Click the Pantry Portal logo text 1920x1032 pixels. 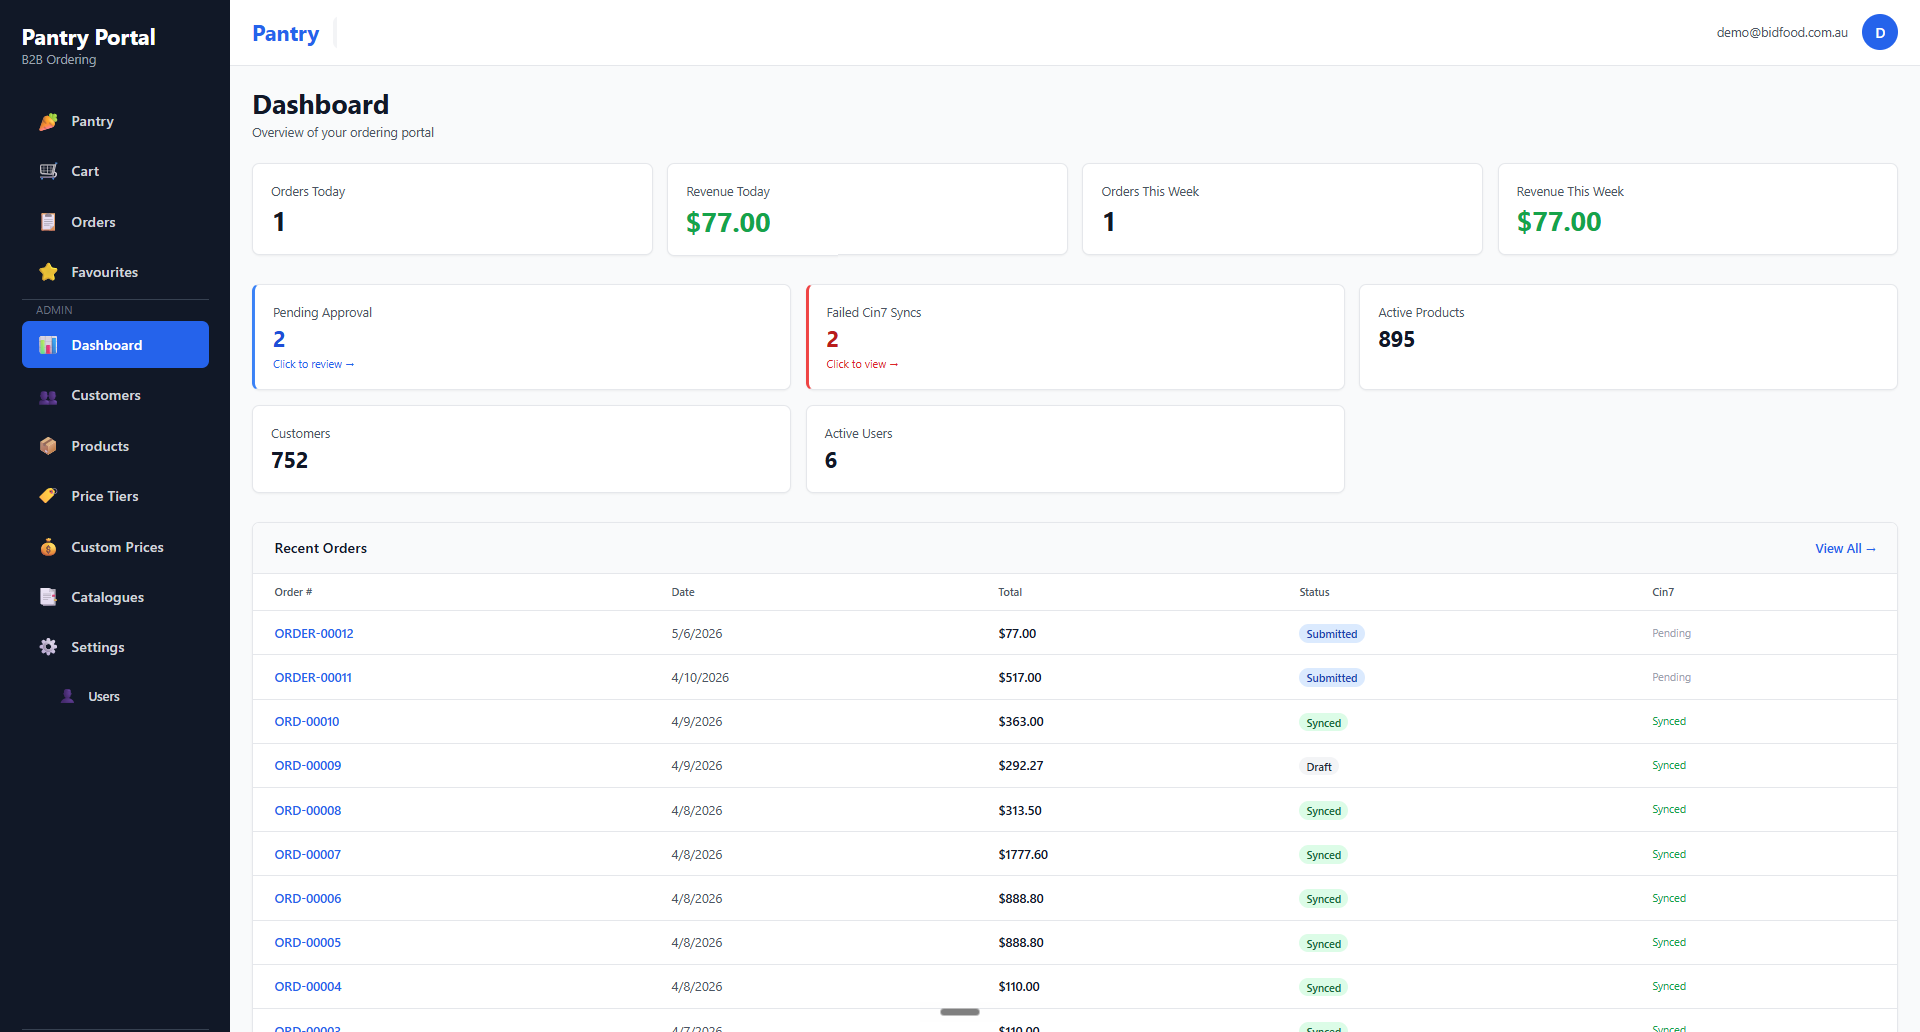[x=88, y=37]
